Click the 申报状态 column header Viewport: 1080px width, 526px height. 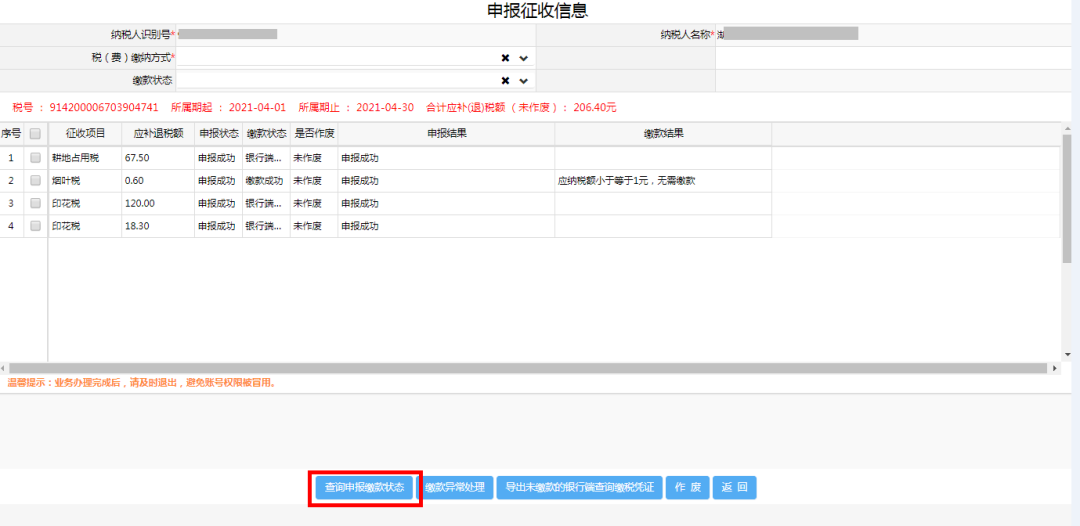pos(218,134)
